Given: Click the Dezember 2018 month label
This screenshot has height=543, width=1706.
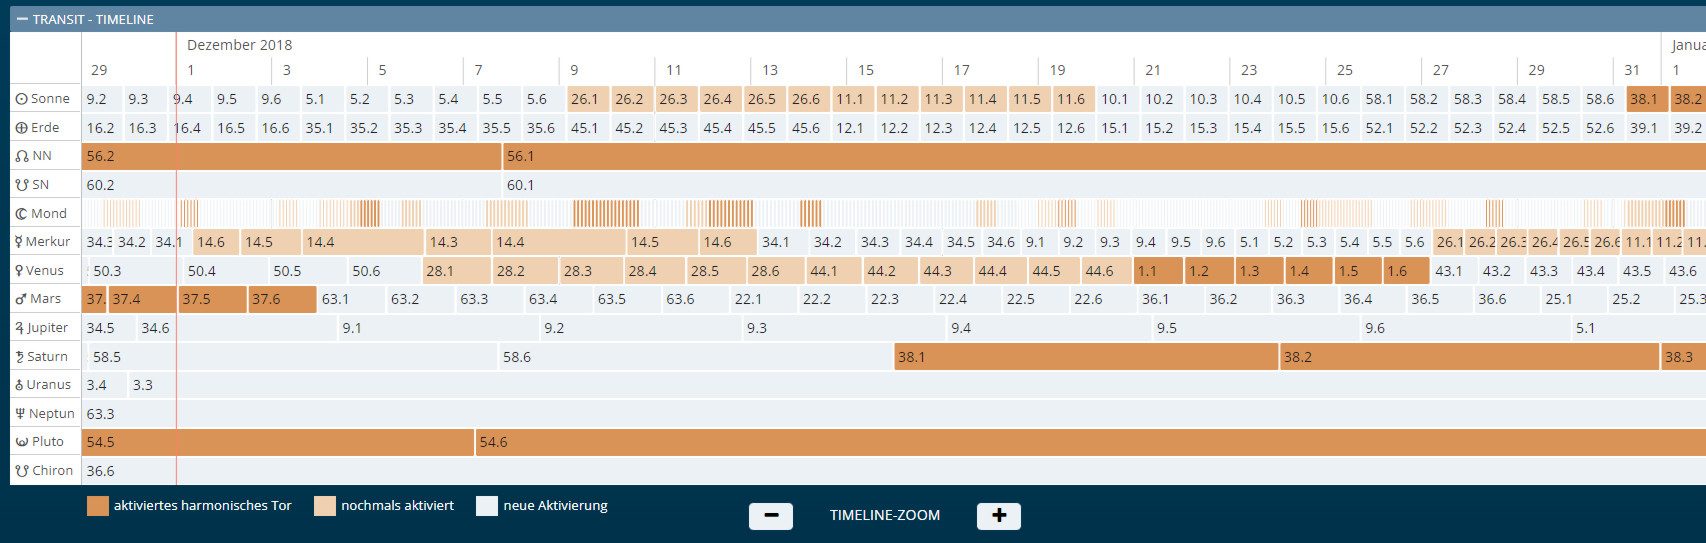Looking at the screenshot, I should coord(239,45).
